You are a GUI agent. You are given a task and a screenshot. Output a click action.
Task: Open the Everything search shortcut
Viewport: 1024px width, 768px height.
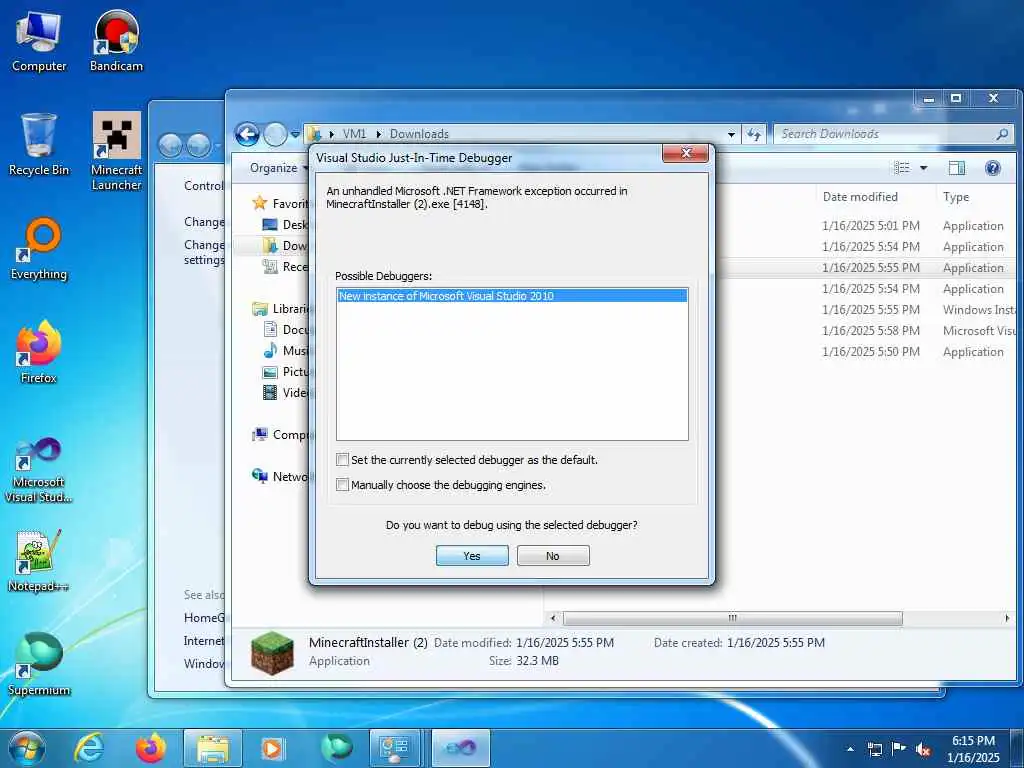pyautogui.click(x=39, y=249)
